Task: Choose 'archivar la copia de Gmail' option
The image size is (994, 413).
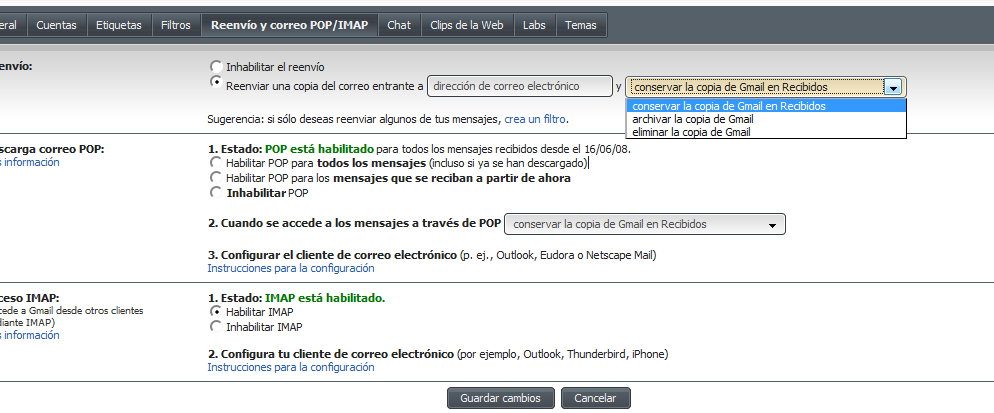Action: [x=692, y=119]
